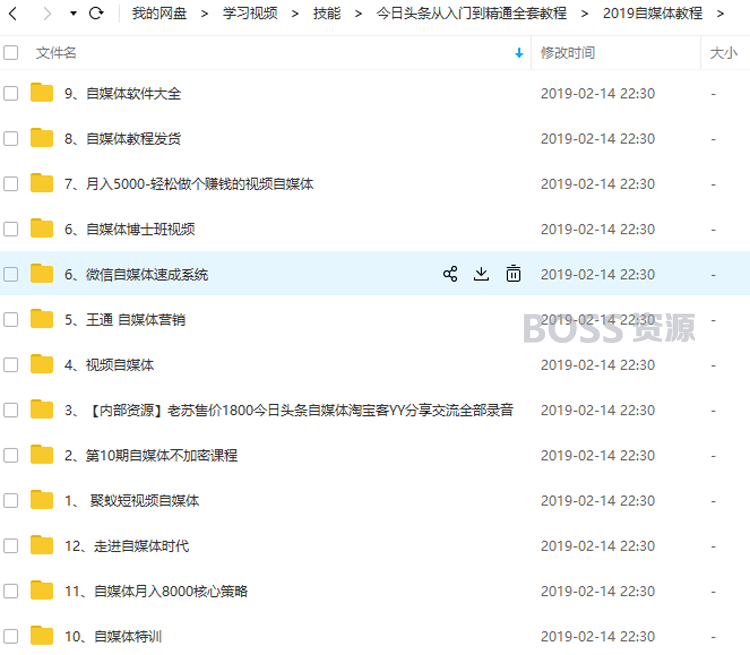
Task: Refresh the folder listing
Action: 97,13
